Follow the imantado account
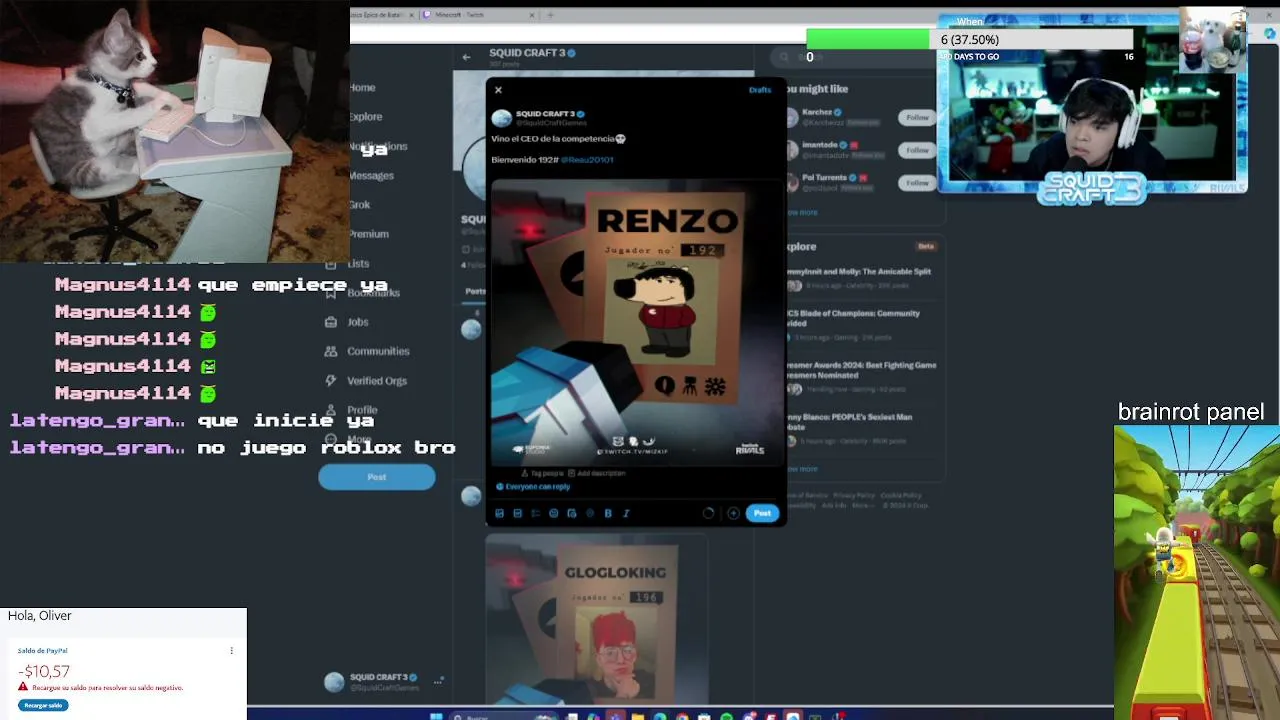 [x=917, y=150]
